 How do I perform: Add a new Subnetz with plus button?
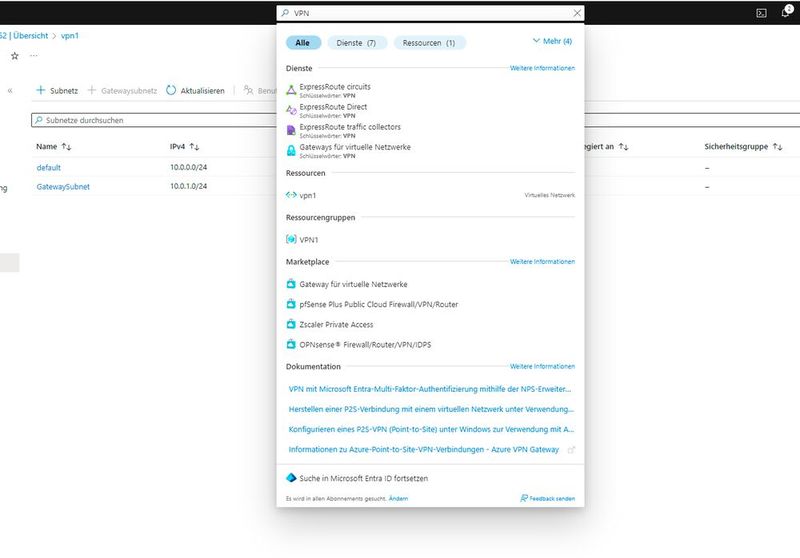57,90
